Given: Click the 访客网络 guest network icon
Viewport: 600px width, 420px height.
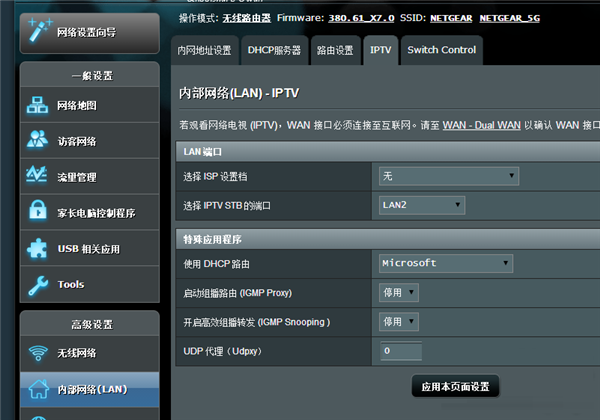Looking at the screenshot, I should coord(38,141).
